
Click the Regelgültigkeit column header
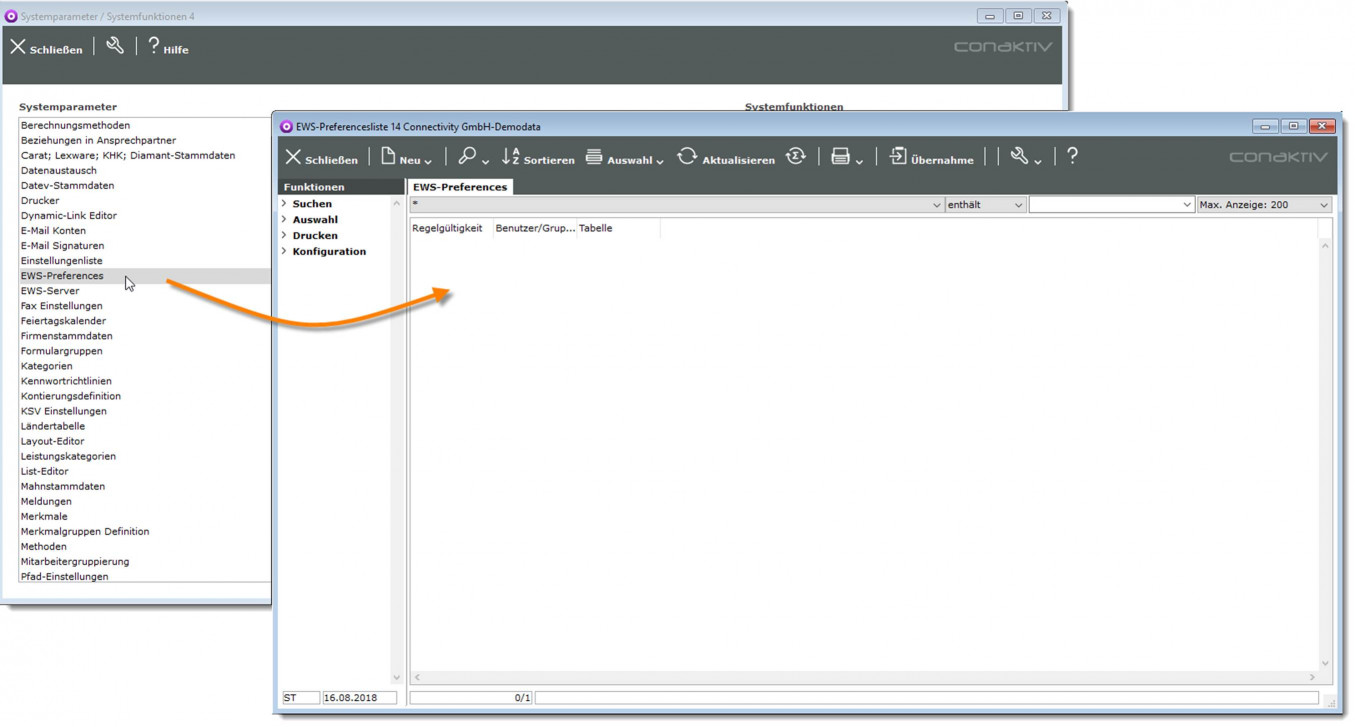447,229
